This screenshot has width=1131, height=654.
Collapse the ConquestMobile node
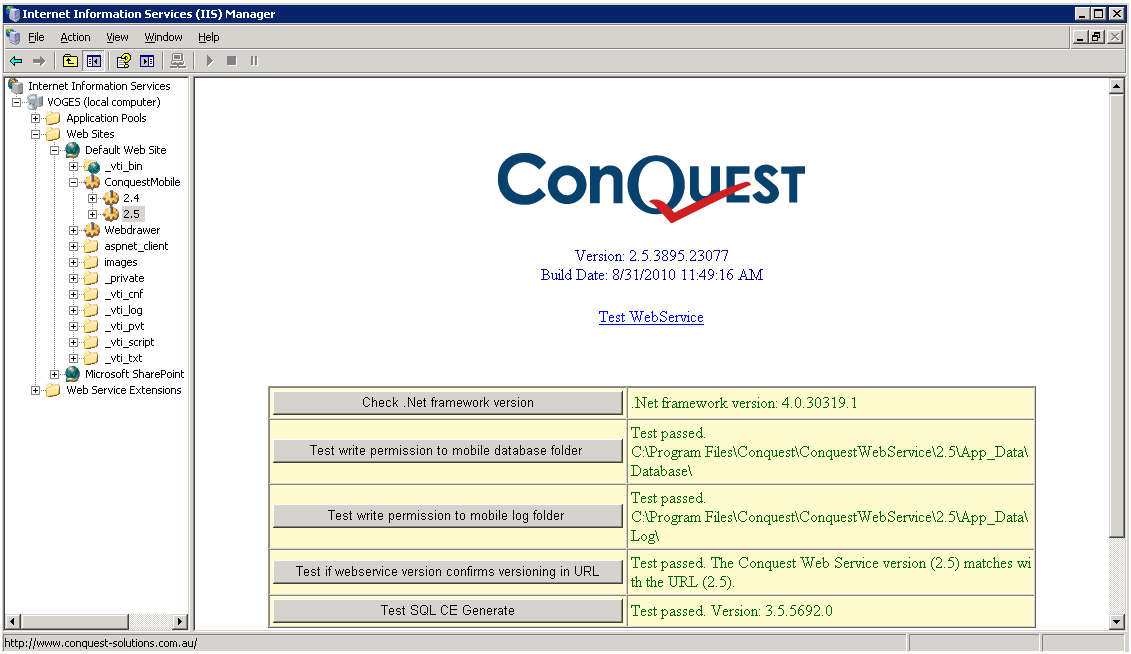pyautogui.click(x=74, y=182)
